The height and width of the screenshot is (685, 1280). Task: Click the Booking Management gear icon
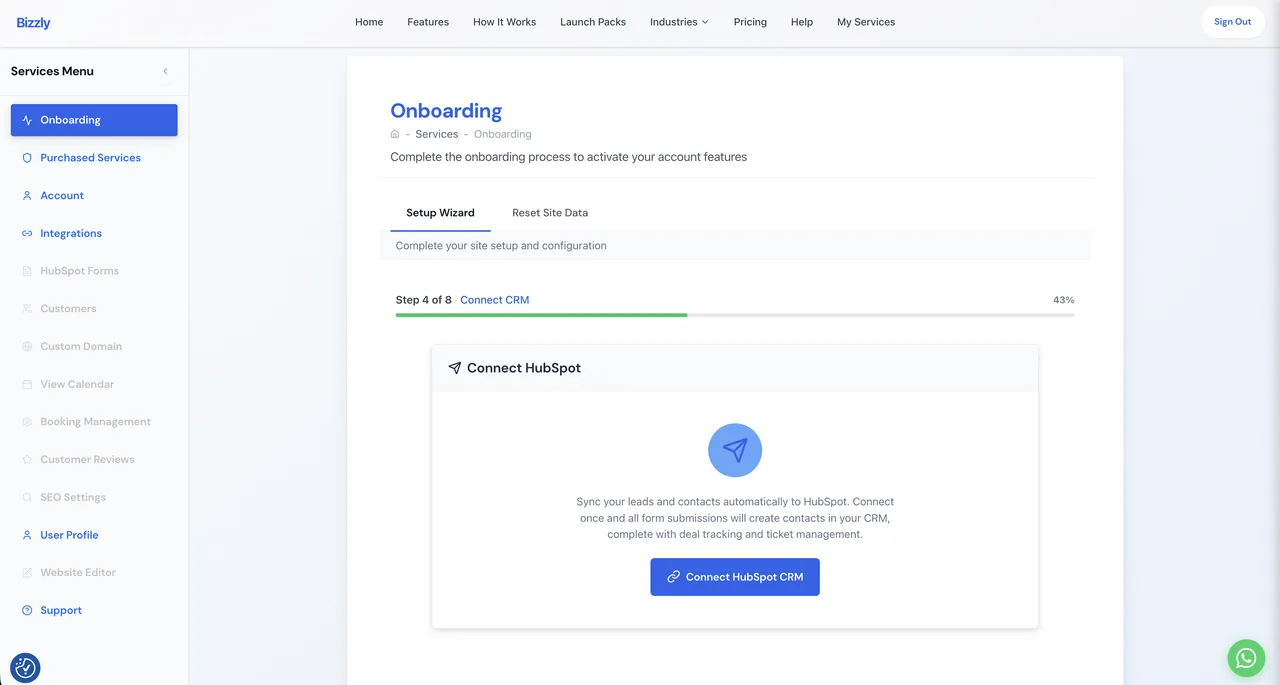click(x=27, y=422)
